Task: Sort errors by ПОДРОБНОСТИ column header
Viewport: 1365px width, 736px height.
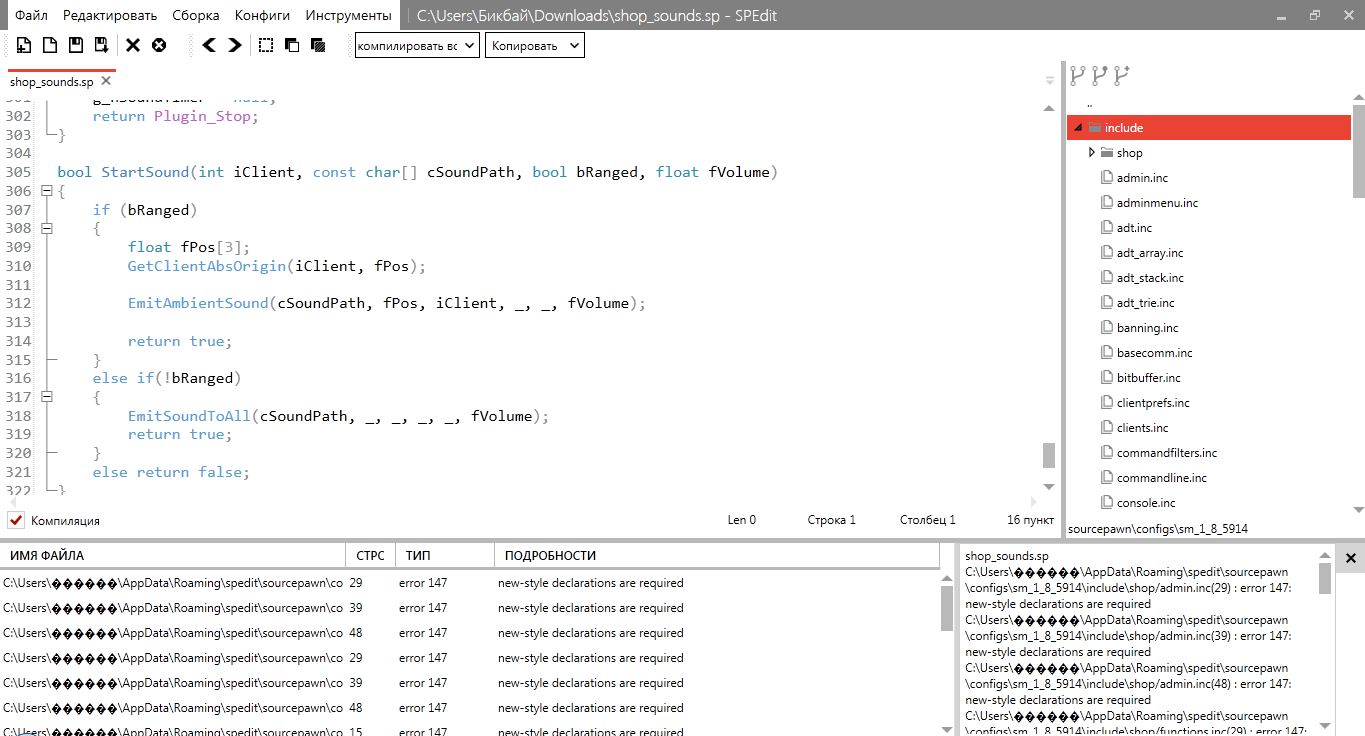Action: pyautogui.click(x=717, y=555)
